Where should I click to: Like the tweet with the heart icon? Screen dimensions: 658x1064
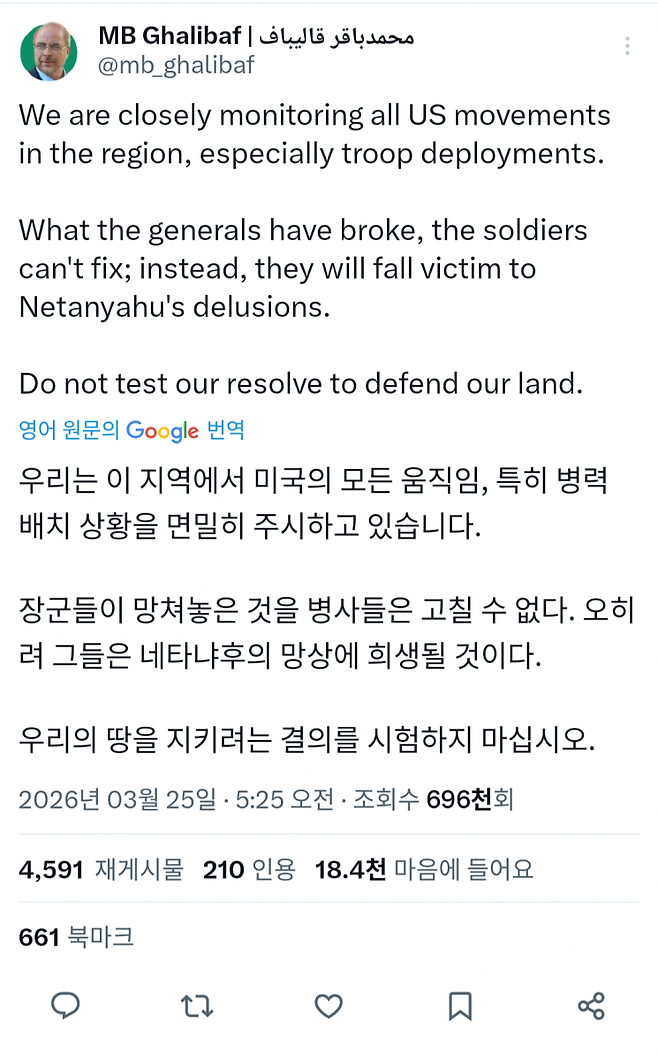[328, 1007]
